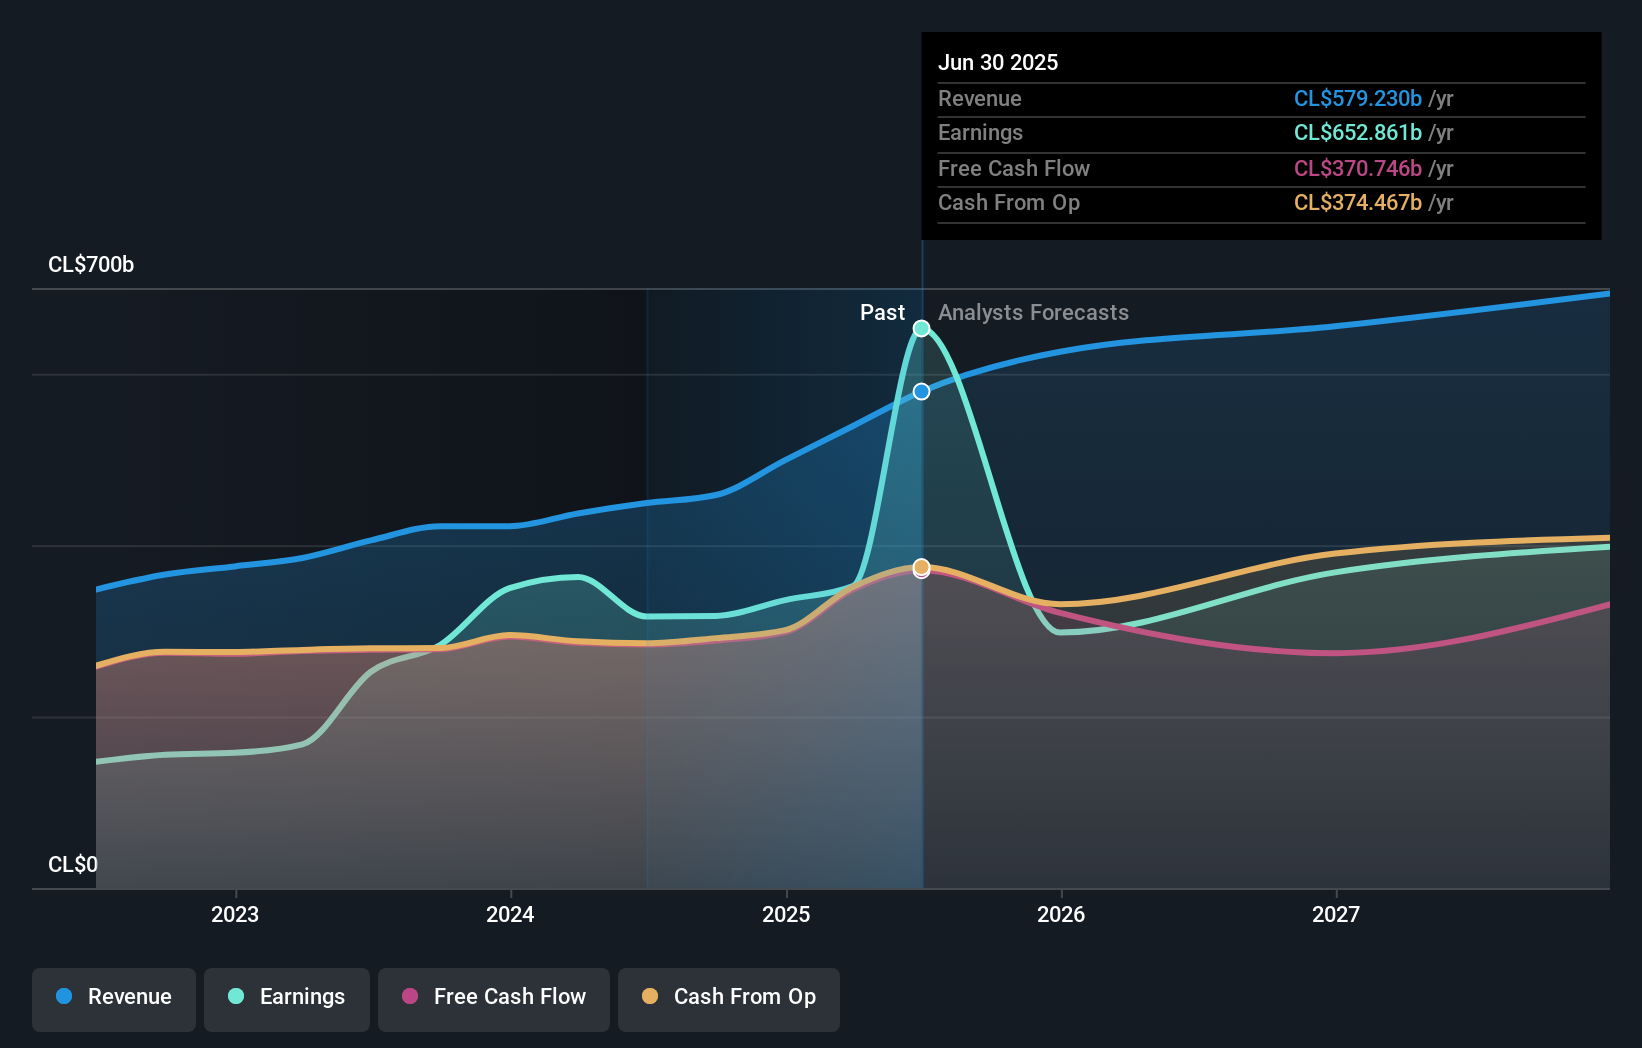Viewport: 1642px width, 1048px height.
Task: Toggle the Earnings series in legend
Action: (x=287, y=999)
